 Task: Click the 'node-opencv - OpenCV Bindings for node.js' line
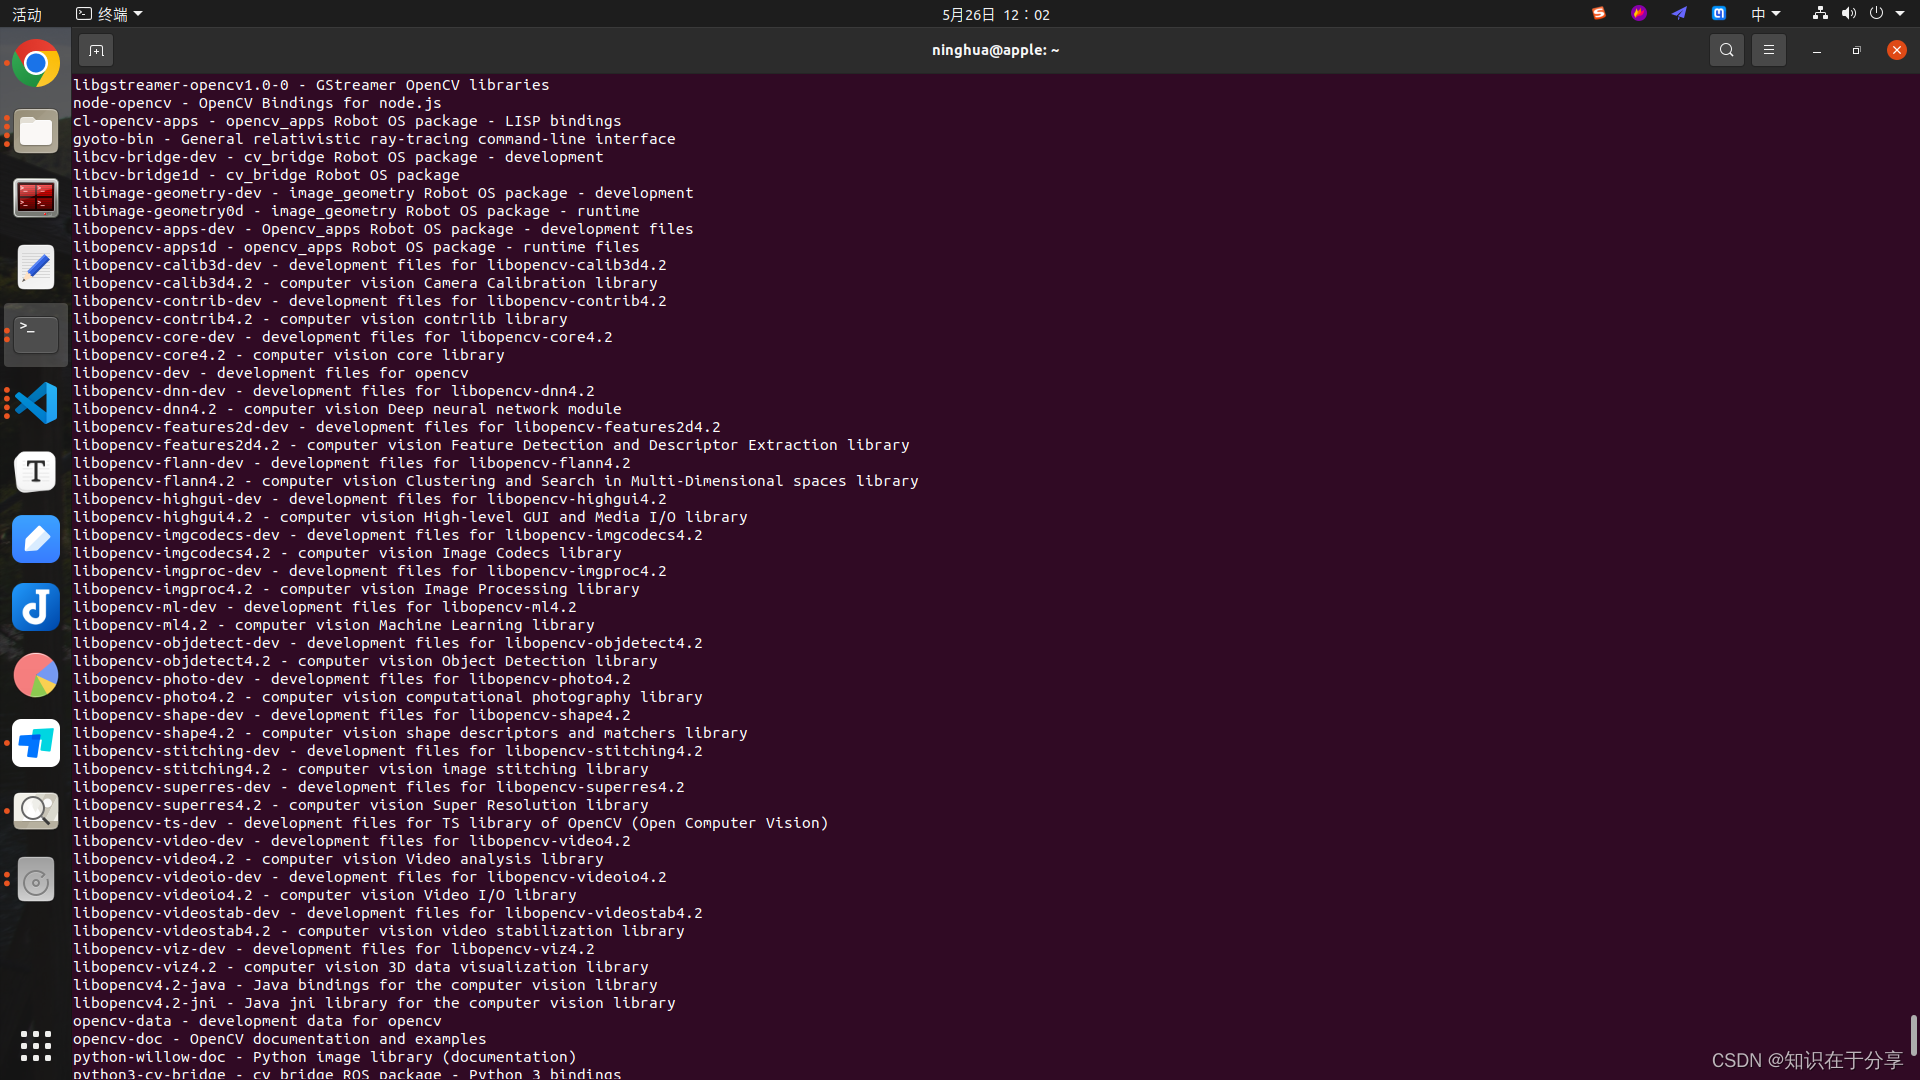(257, 103)
